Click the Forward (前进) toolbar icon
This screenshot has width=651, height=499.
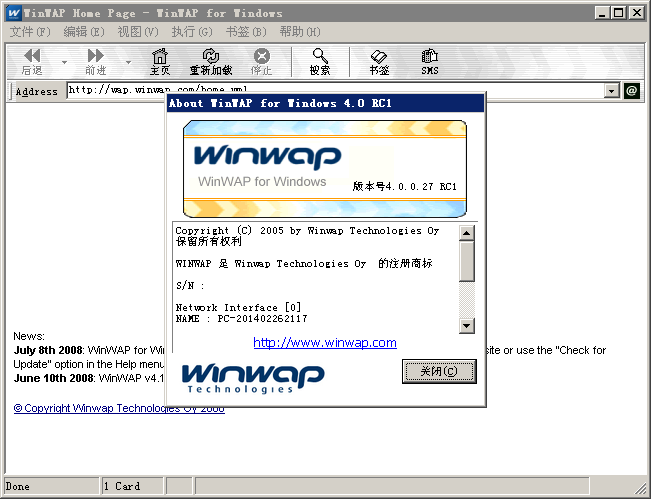pyautogui.click(x=96, y=61)
